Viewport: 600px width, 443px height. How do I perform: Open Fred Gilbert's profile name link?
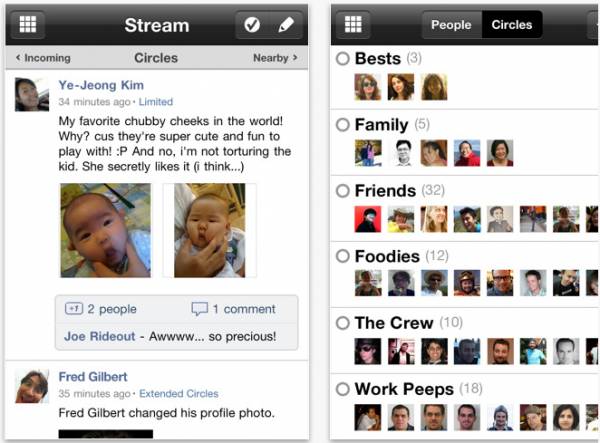[93, 377]
